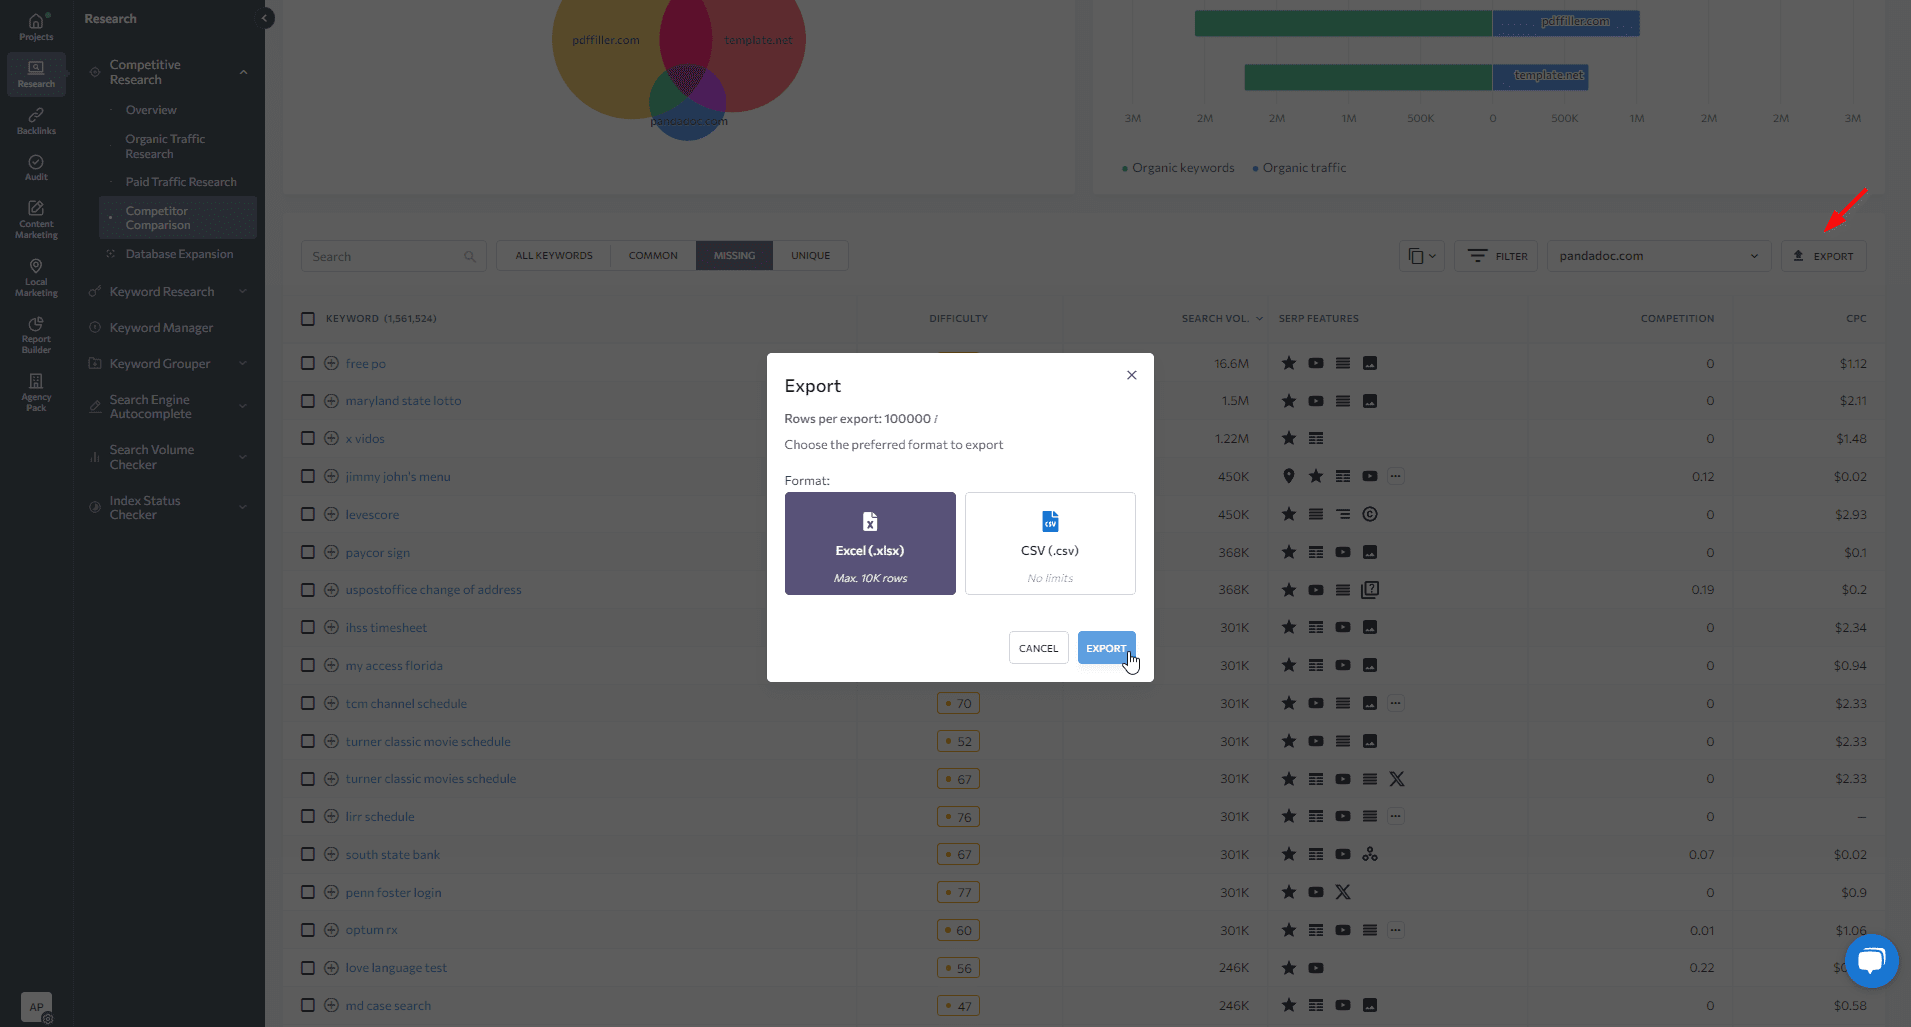Image resolution: width=1911 pixels, height=1027 pixels.
Task: Choose CSV (.csv) export format
Action: (1050, 543)
